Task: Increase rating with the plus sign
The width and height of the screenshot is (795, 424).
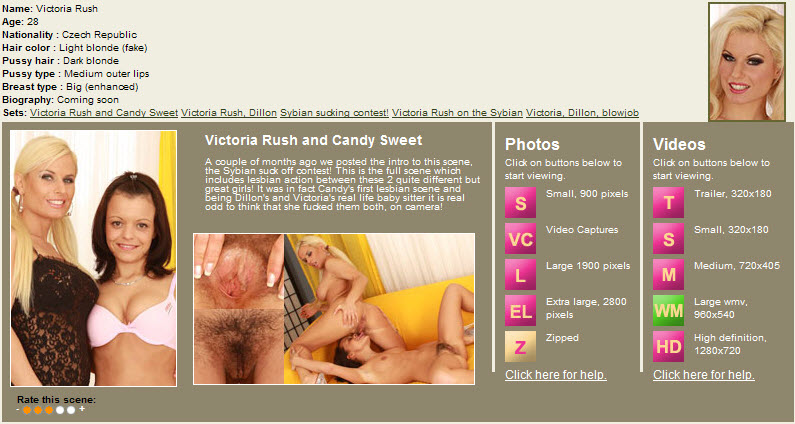Action: pos(82,409)
